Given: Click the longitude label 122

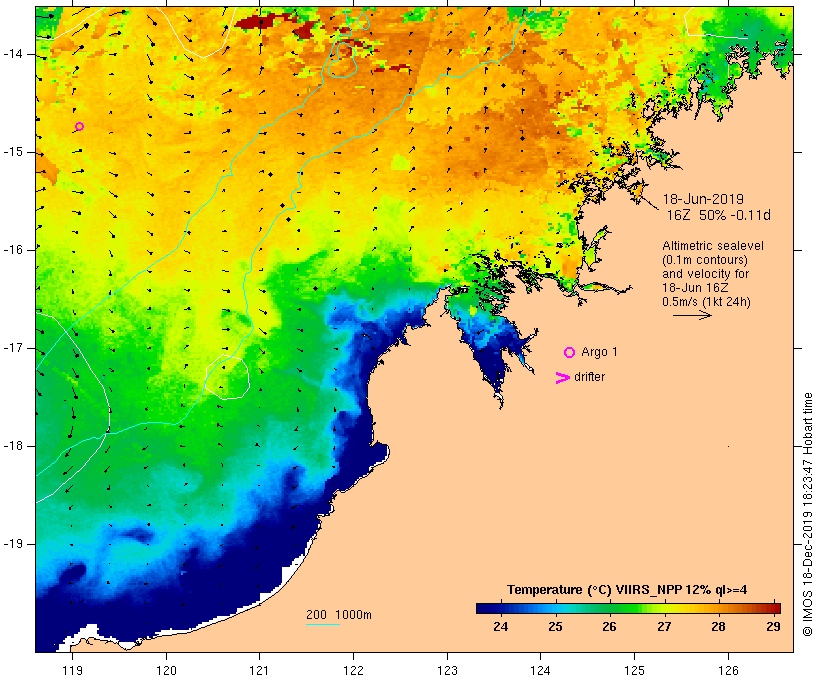Looking at the screenshot, I should [353, 670].
